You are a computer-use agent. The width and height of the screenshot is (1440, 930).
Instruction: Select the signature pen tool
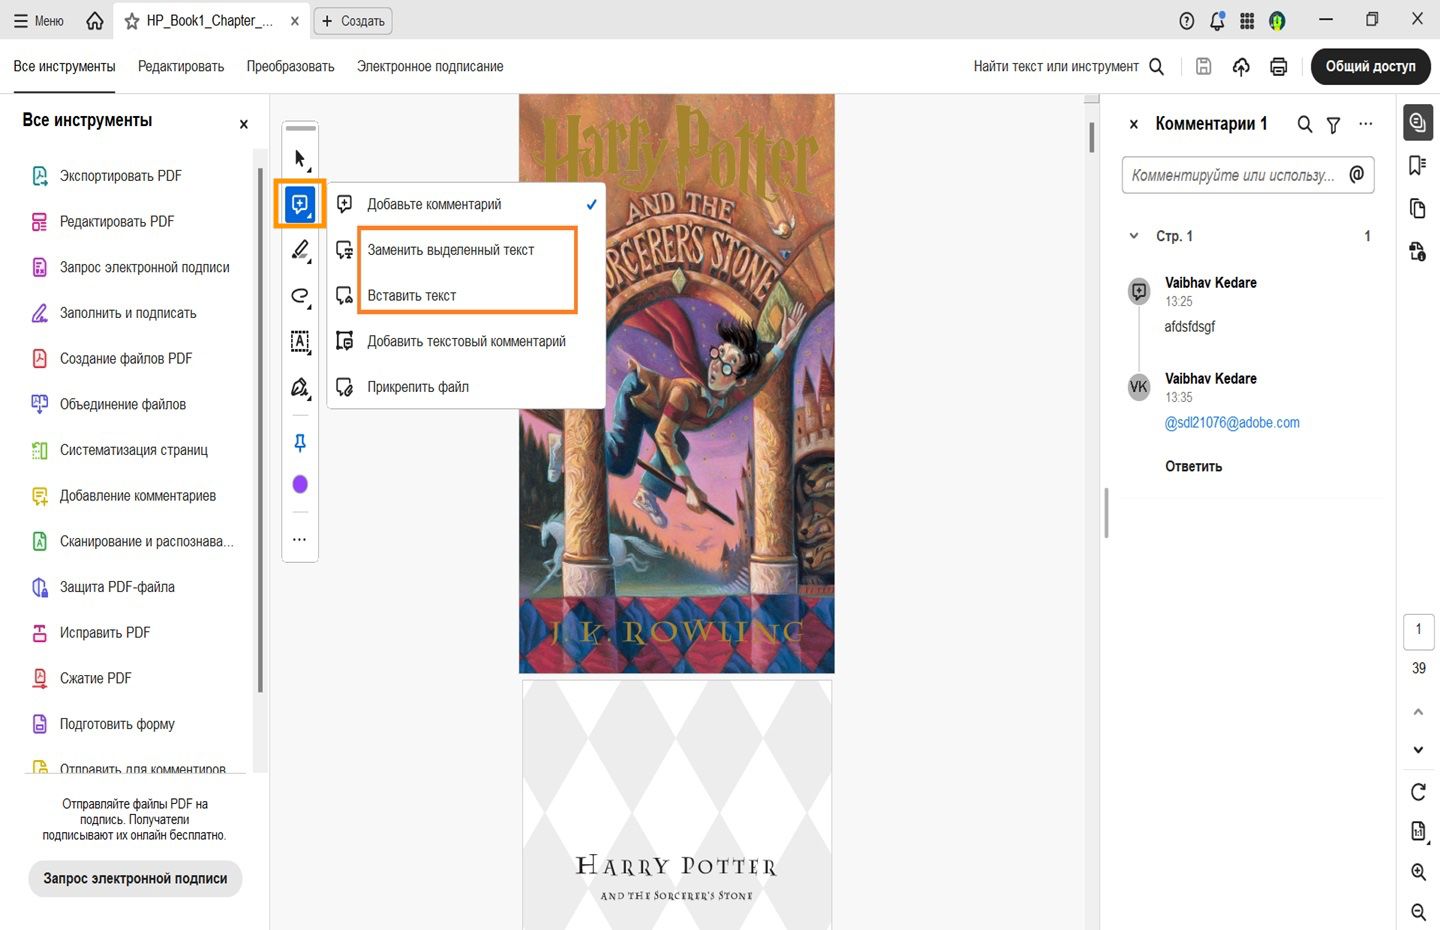tap(300, 388)
